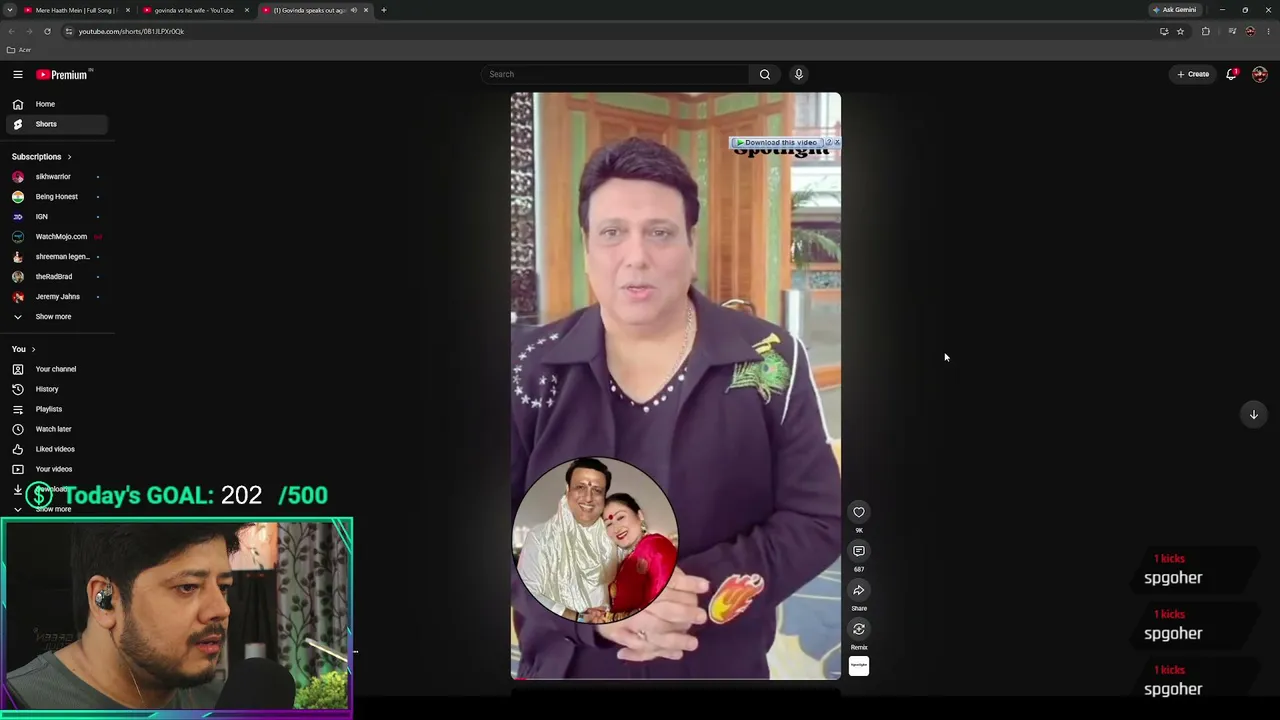
Task: View site information in the address bar
Action: (x=68, y=31)
